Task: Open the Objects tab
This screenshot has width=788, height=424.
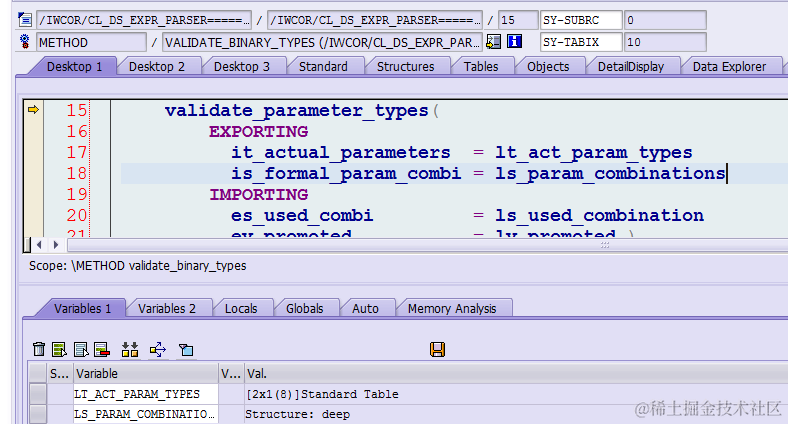Action: pyautogui.click(x=548, y=67)
